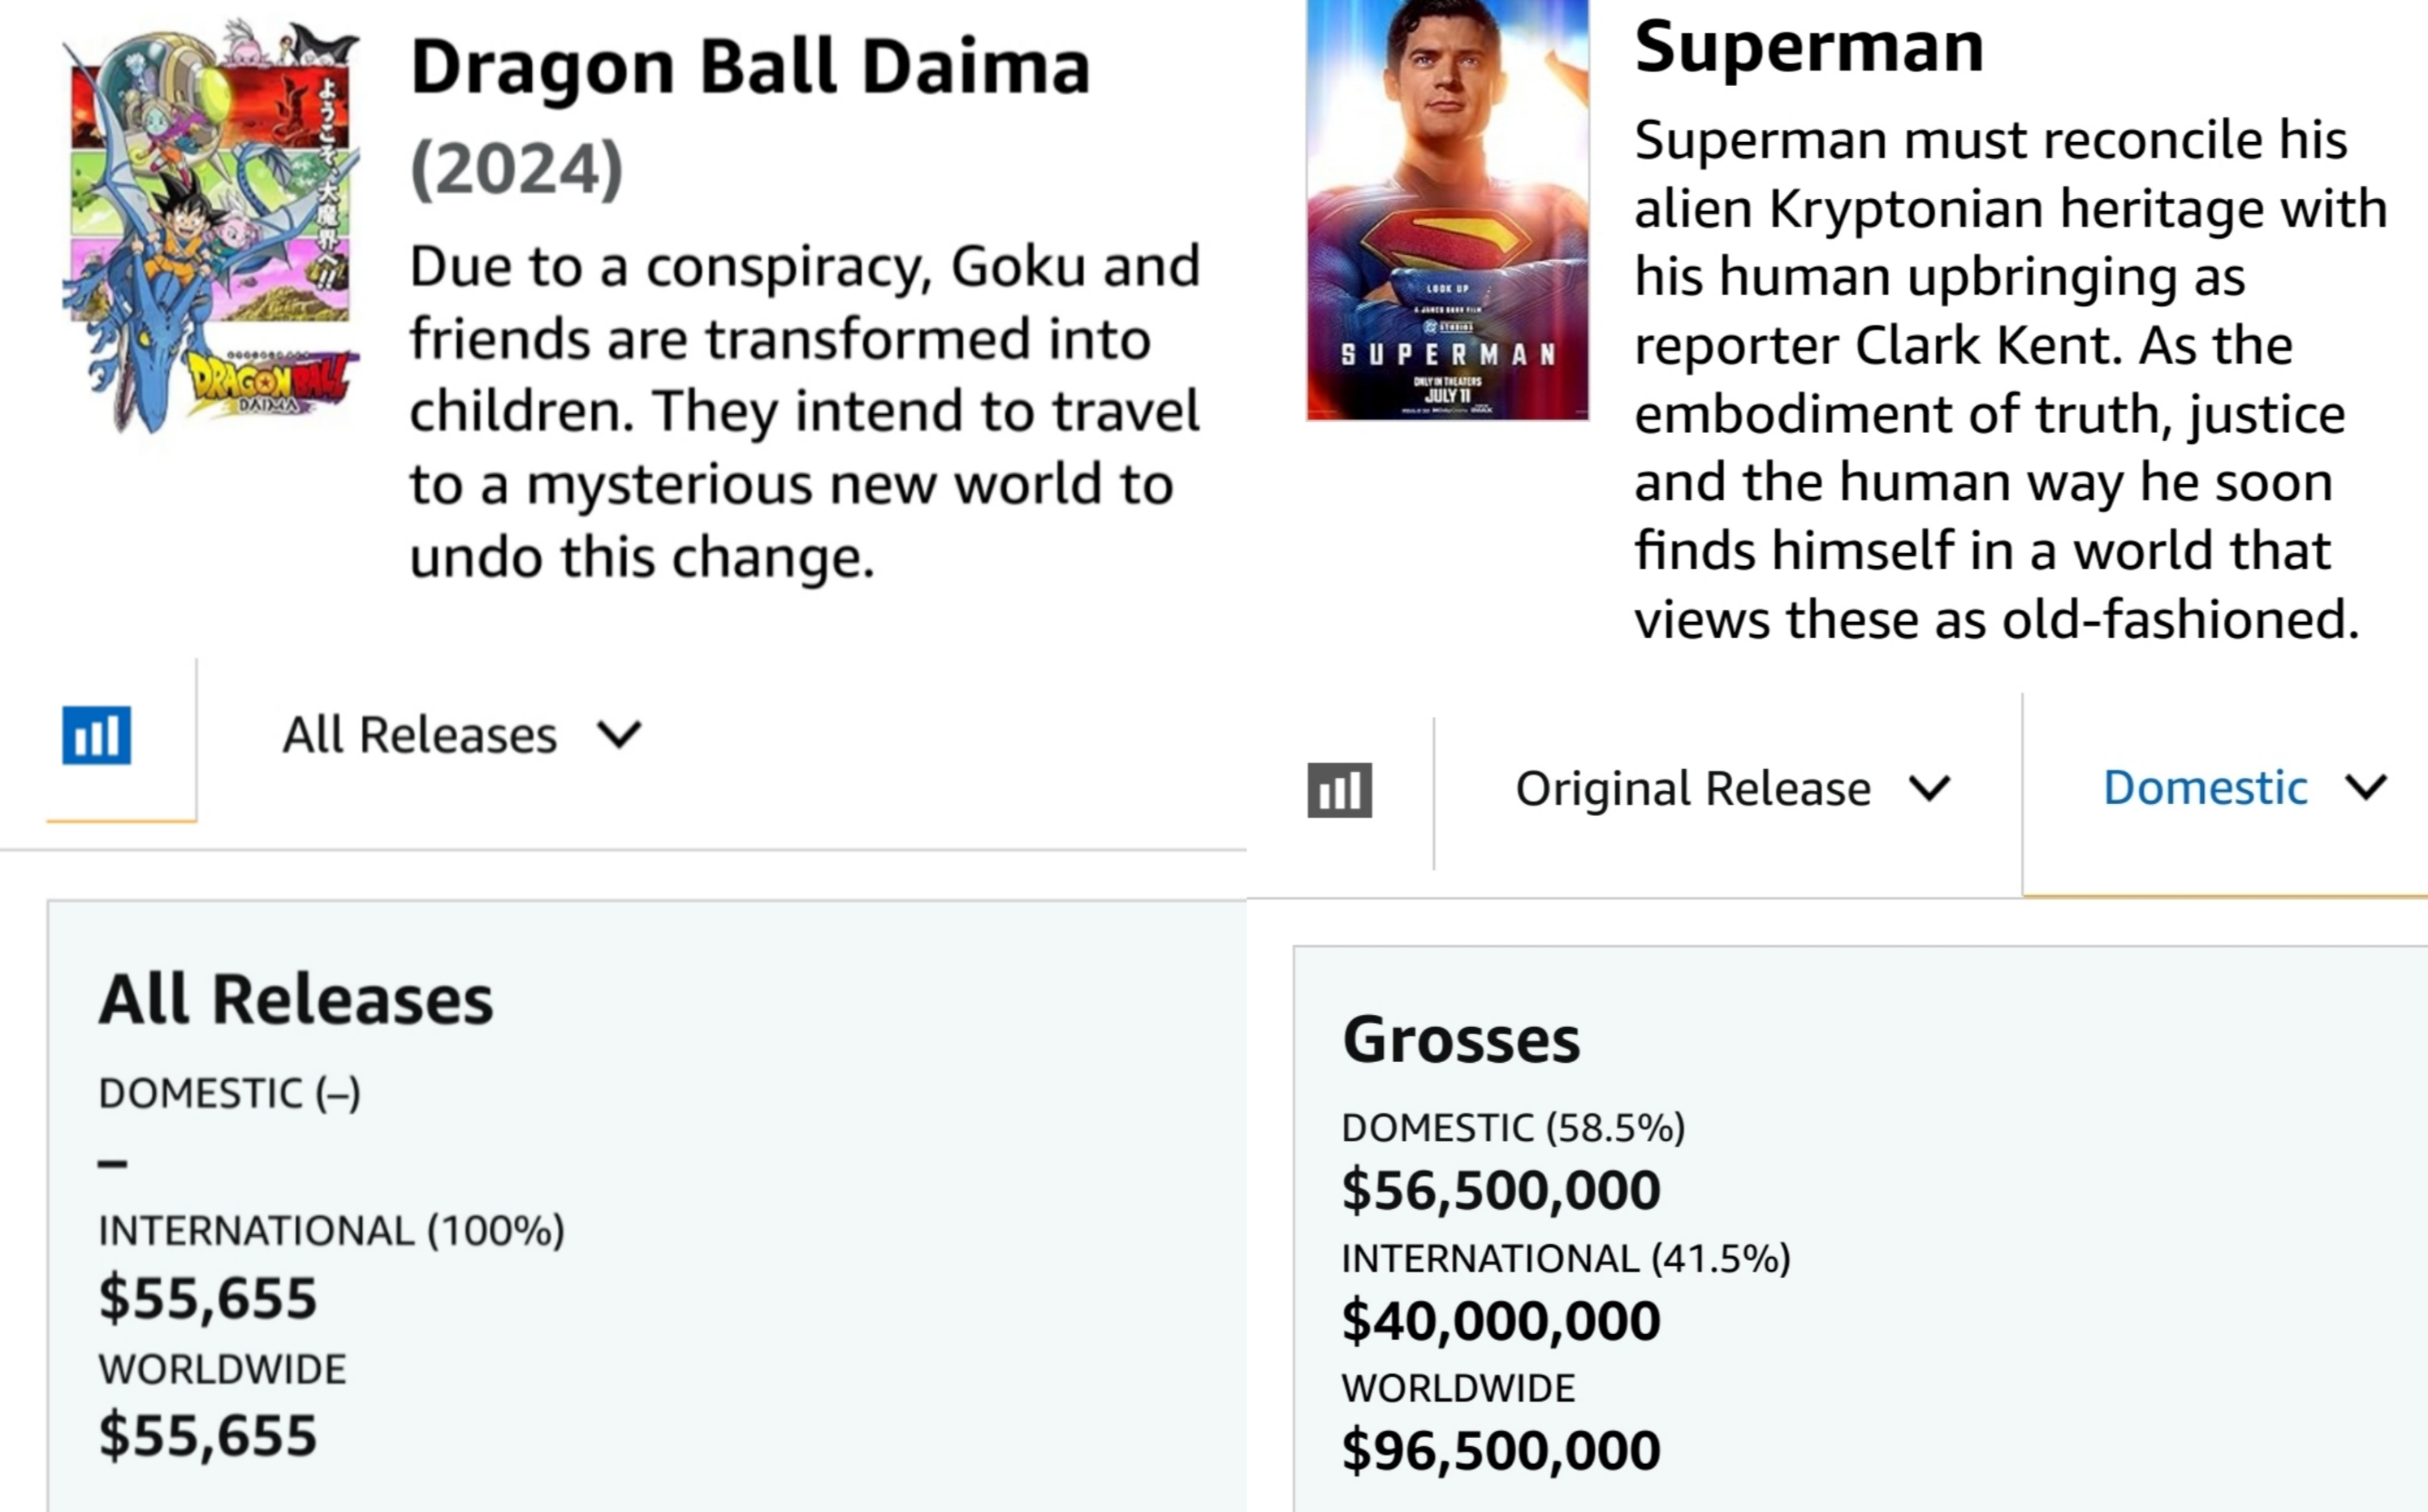The image size is (2428, 1512).
Task: Click the Grosses panel heading
Action: 1461,1040
